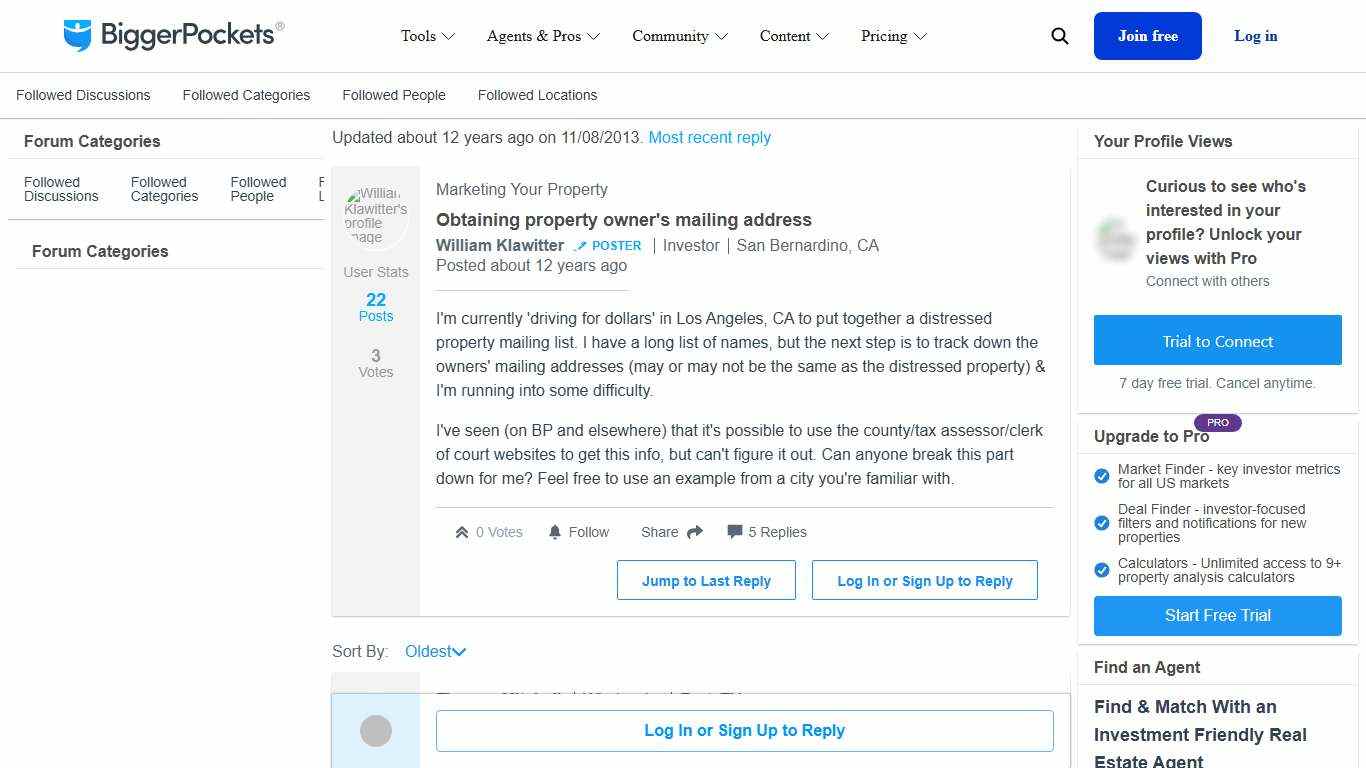This screenshot has width=1366, height=768.
Task: Follow the Most recent reply link
Action: point(709,138)
